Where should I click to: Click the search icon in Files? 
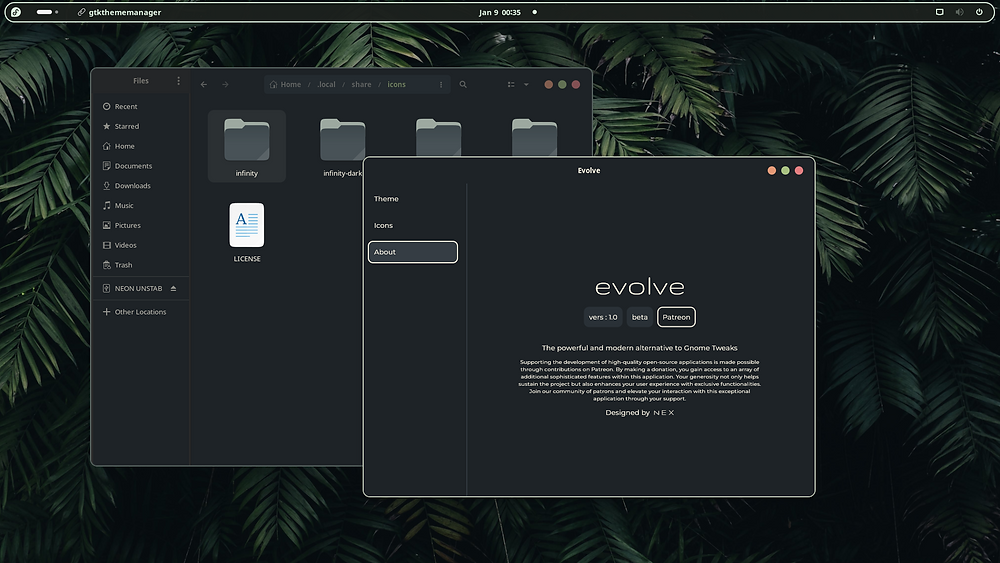463,84
